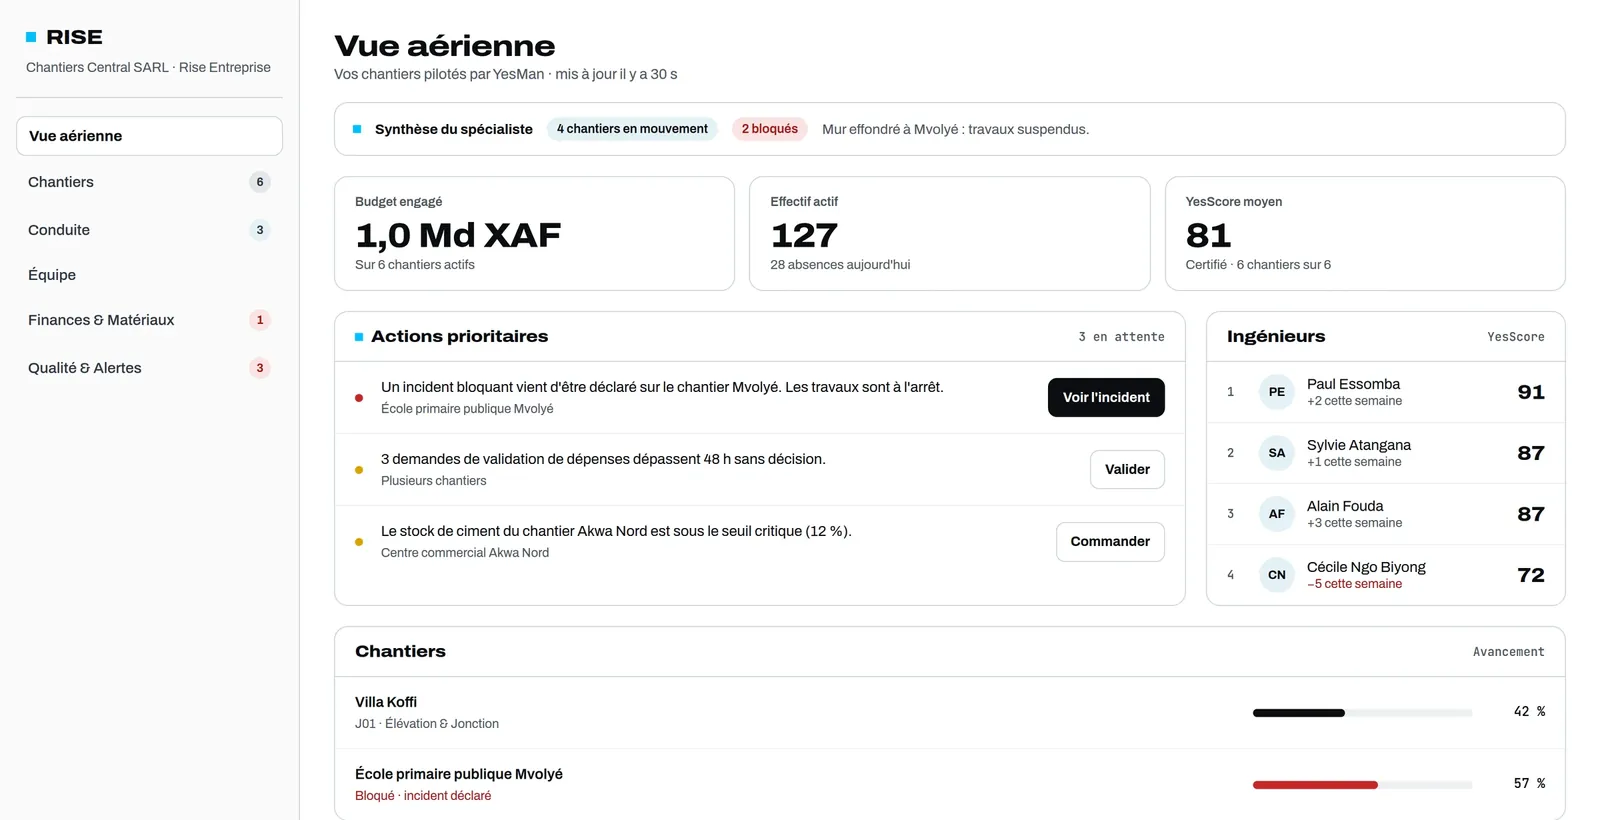Click the Chantiers count badge 6
The image size is (1600, 820).
260,182
